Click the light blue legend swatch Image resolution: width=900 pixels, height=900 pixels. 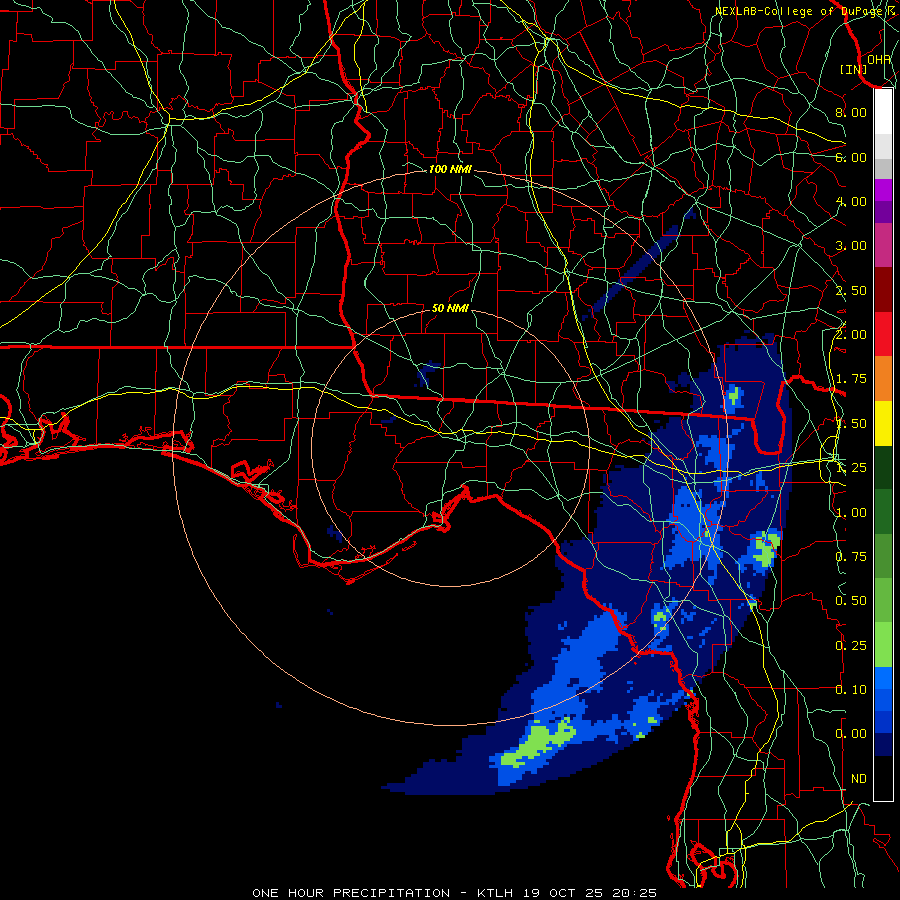click(883, 678)
